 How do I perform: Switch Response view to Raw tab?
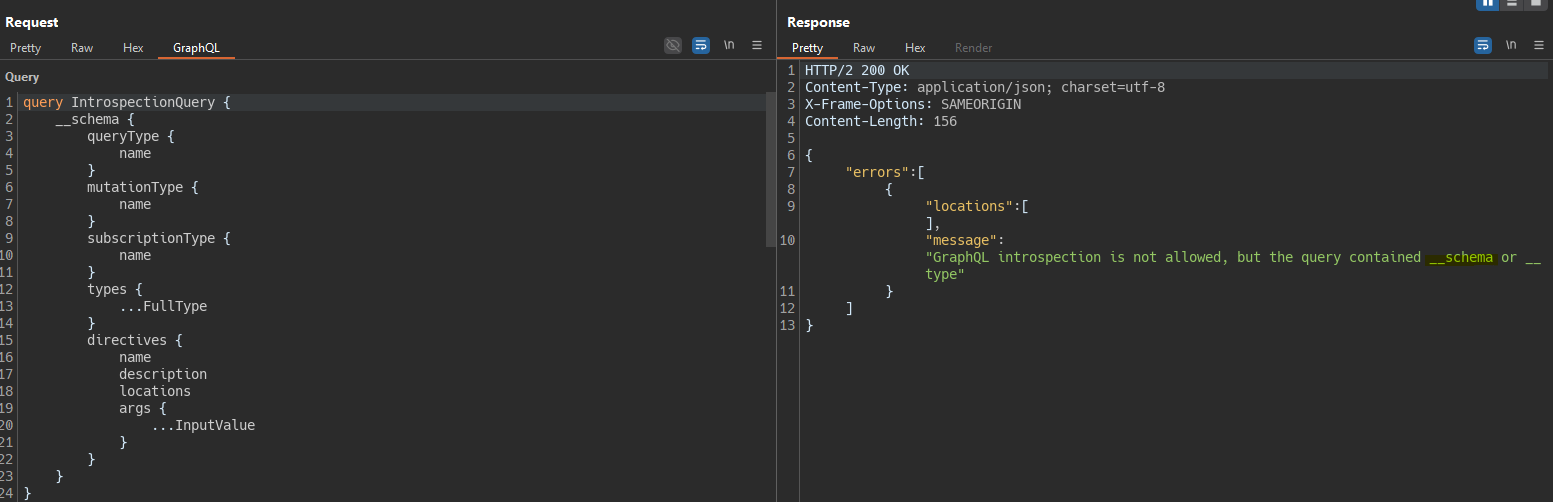coord(864,48)
